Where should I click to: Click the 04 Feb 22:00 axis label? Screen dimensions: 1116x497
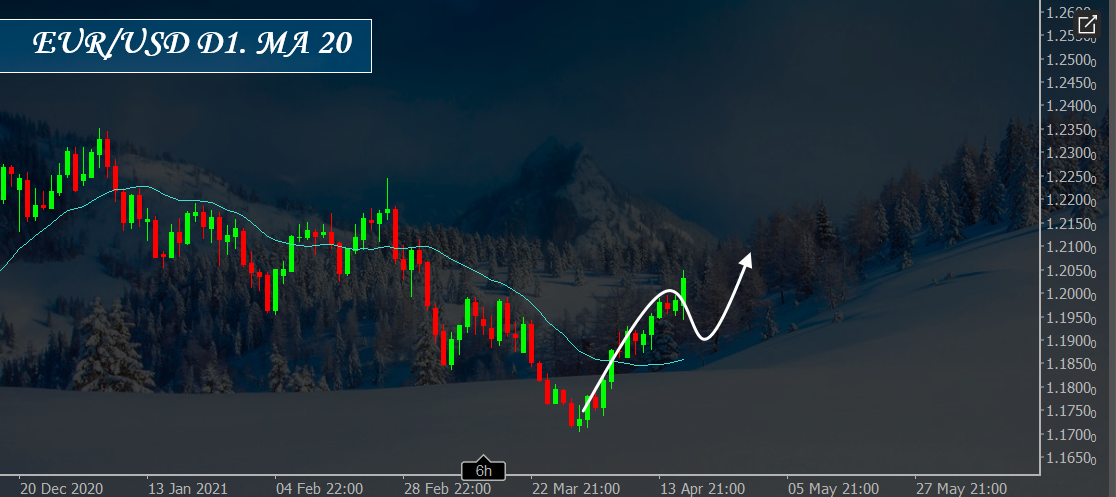coord(320,489)
